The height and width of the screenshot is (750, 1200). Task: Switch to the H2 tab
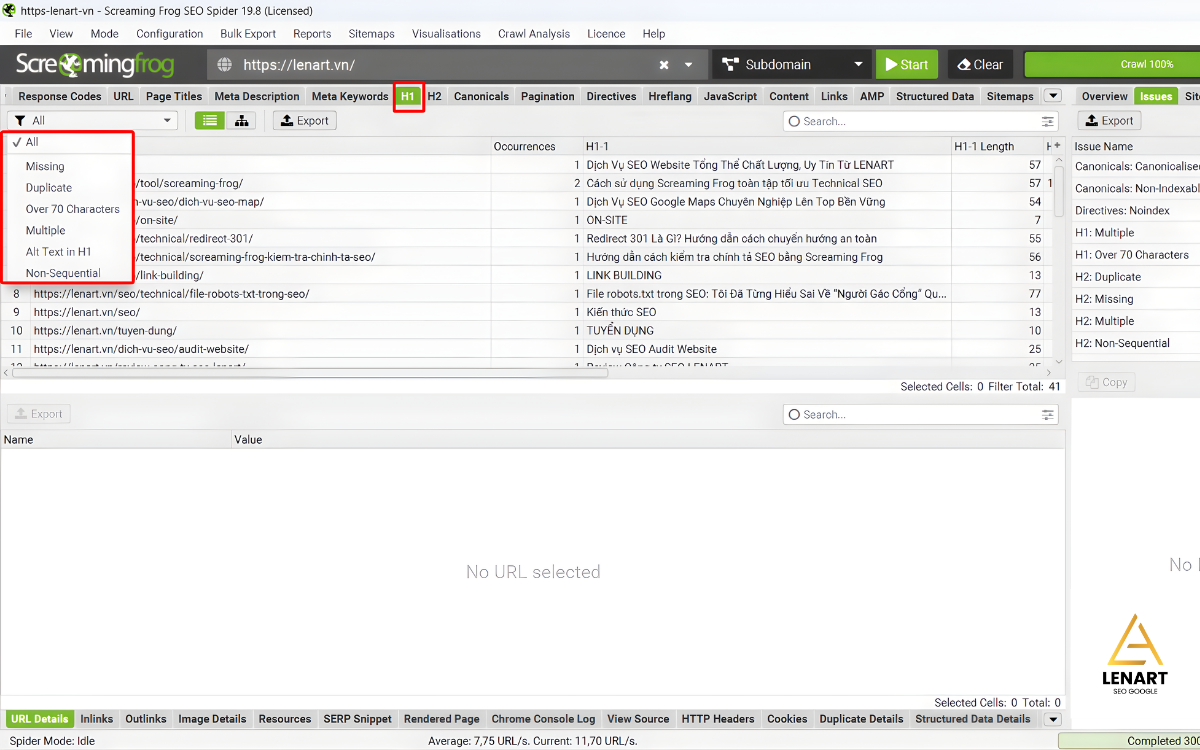click(435, 96)
